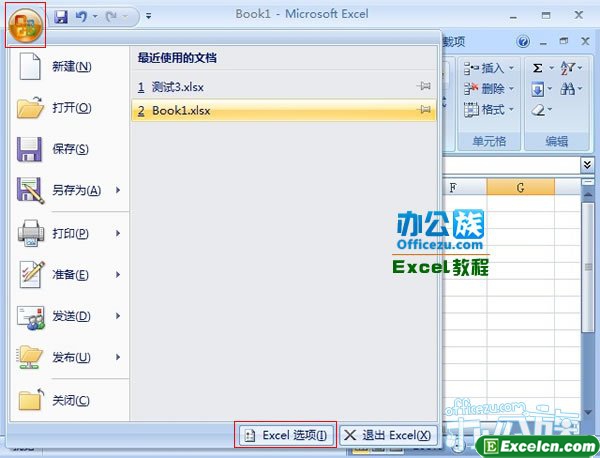Open the AutoSum dropdown arrow
This screenshot has height=458, width=600.
click(x=551, y=68)
